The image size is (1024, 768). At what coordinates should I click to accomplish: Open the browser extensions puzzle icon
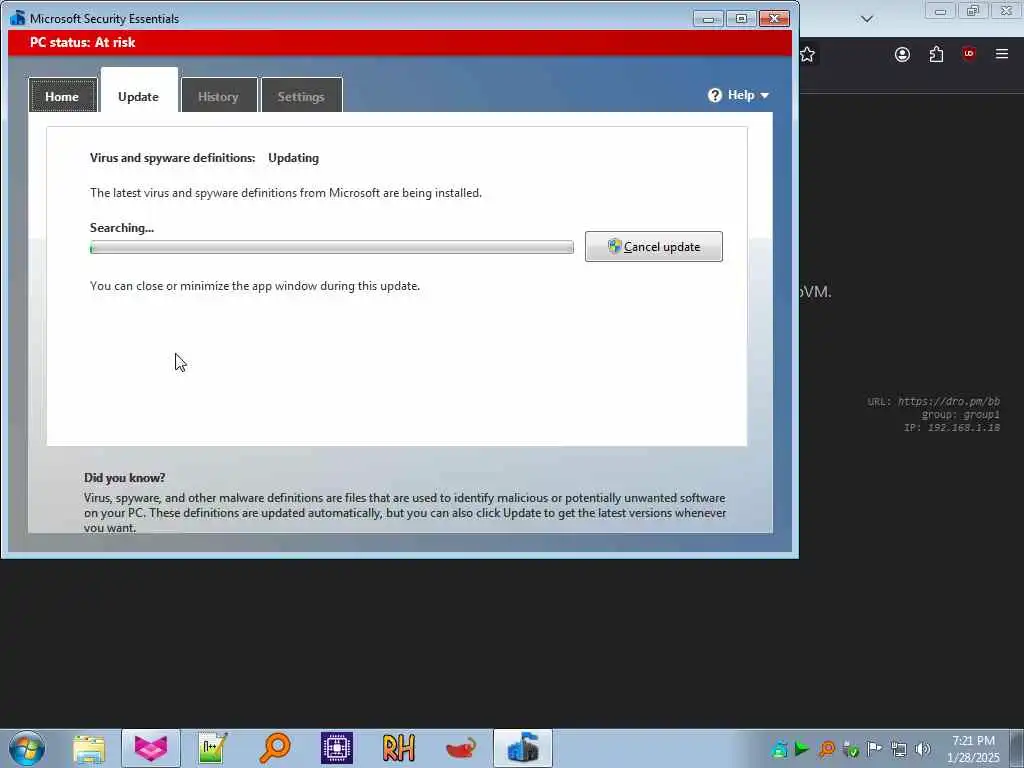(x=936, y=54)
